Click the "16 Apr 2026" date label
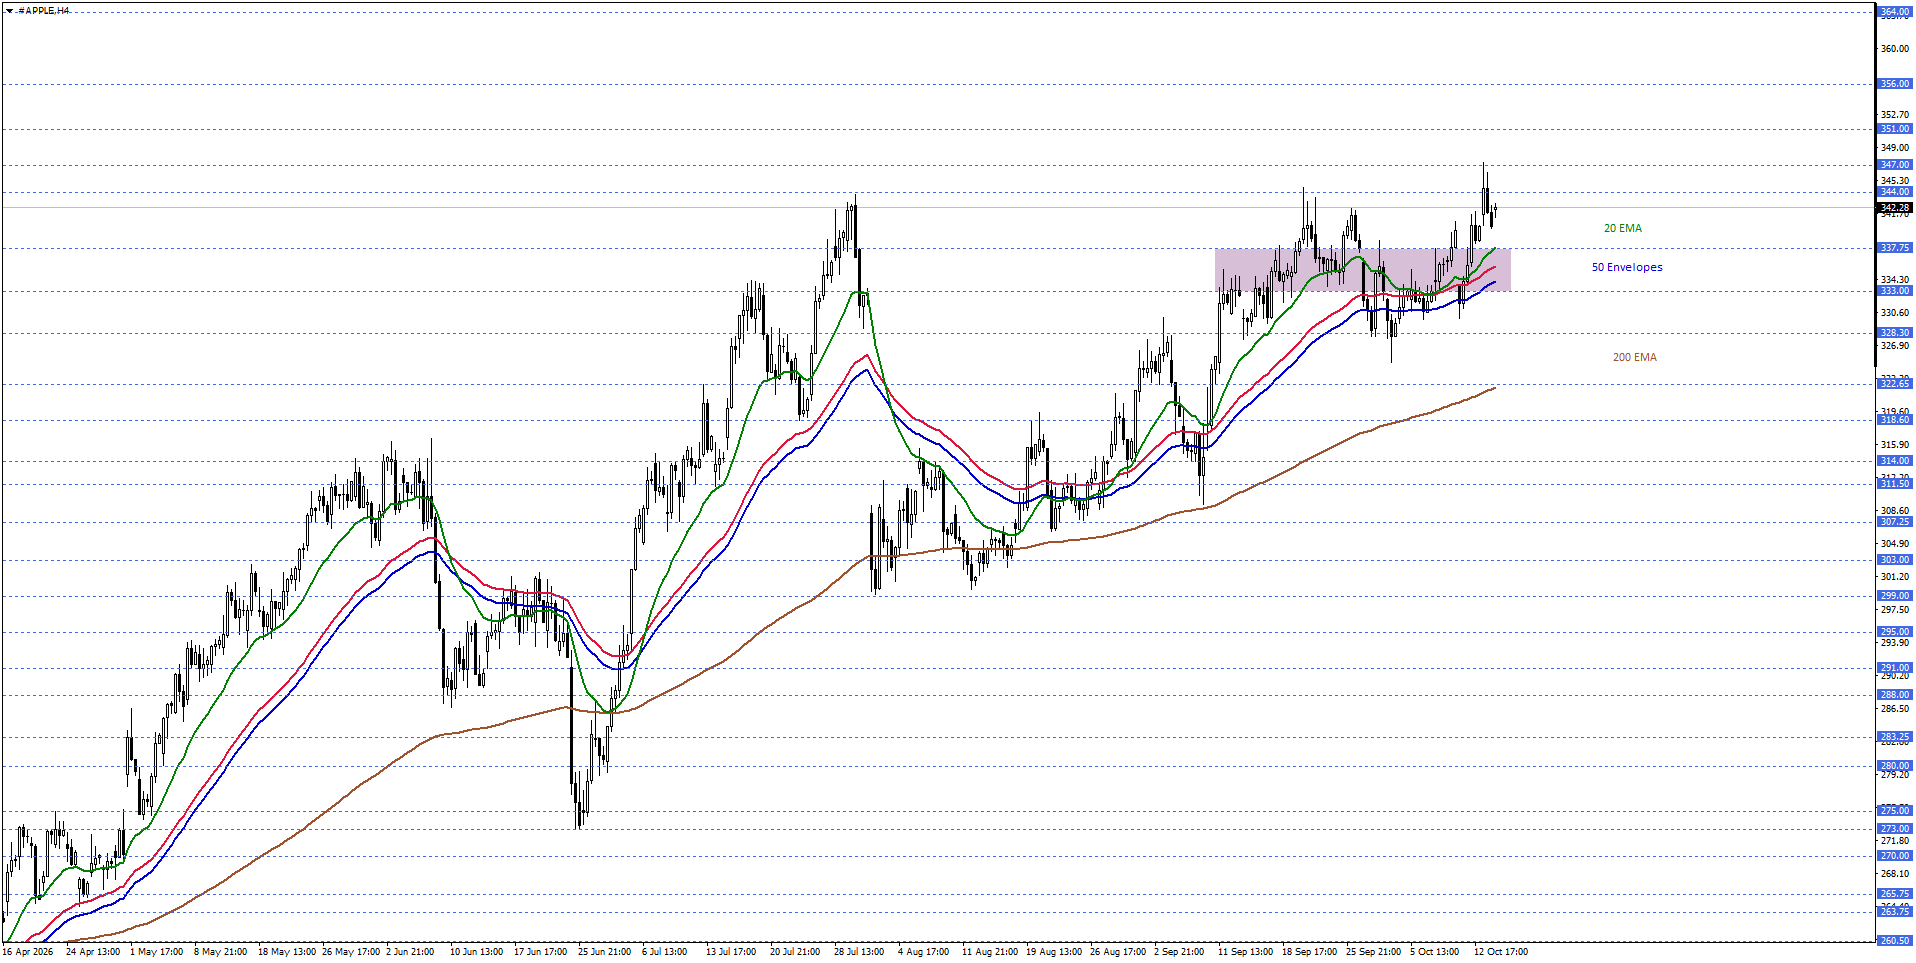1916x963 pixels. [x=28, y=952]
